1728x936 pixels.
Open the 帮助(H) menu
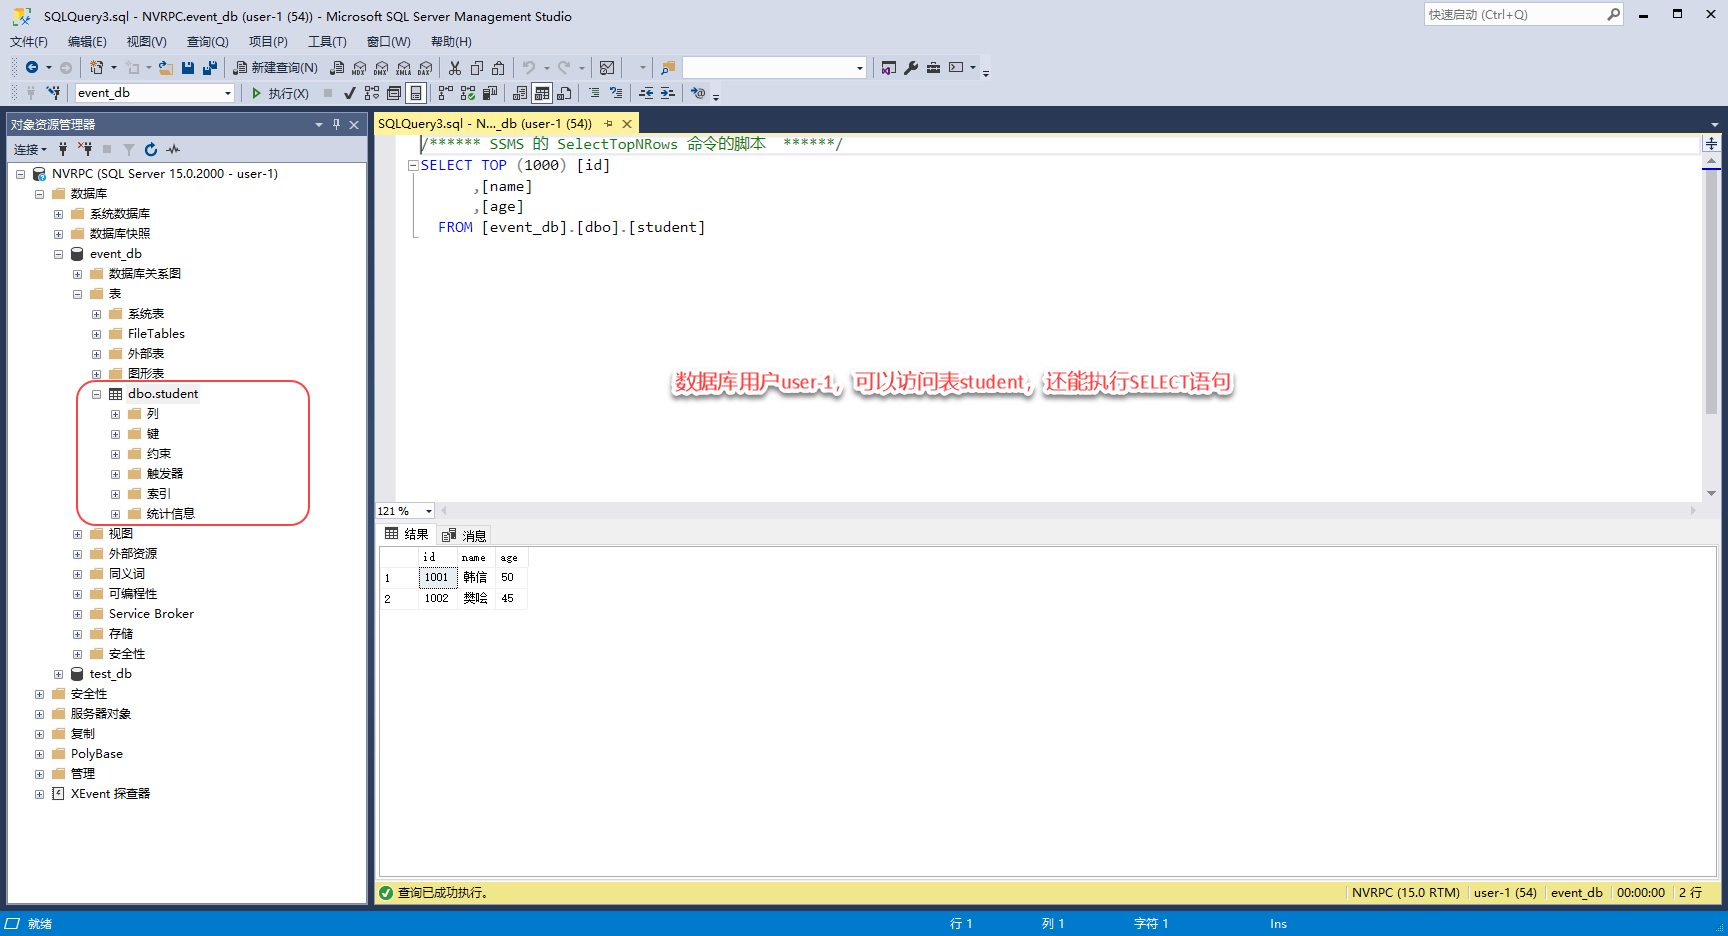(x=451, y=42)
